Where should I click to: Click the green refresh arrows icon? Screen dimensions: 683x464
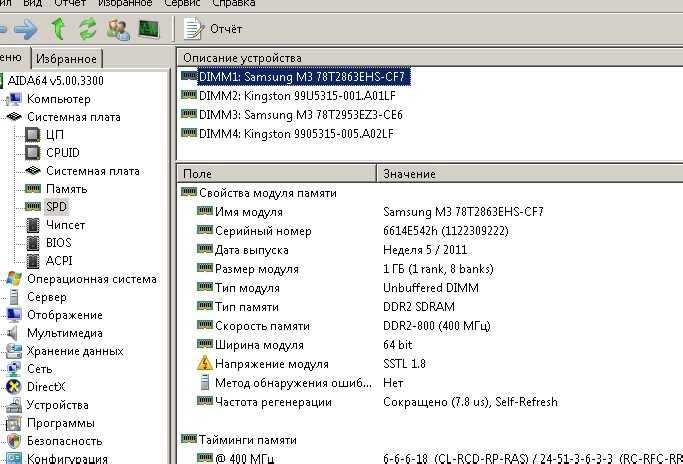click(88, 29)
